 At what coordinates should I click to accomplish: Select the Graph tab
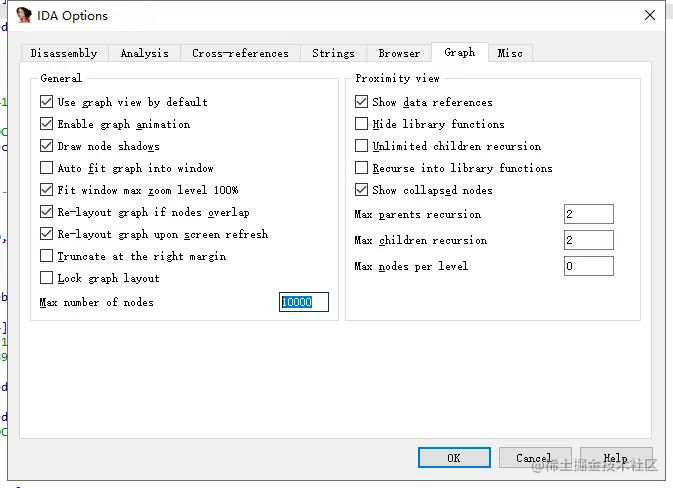(x=460, y=52)
